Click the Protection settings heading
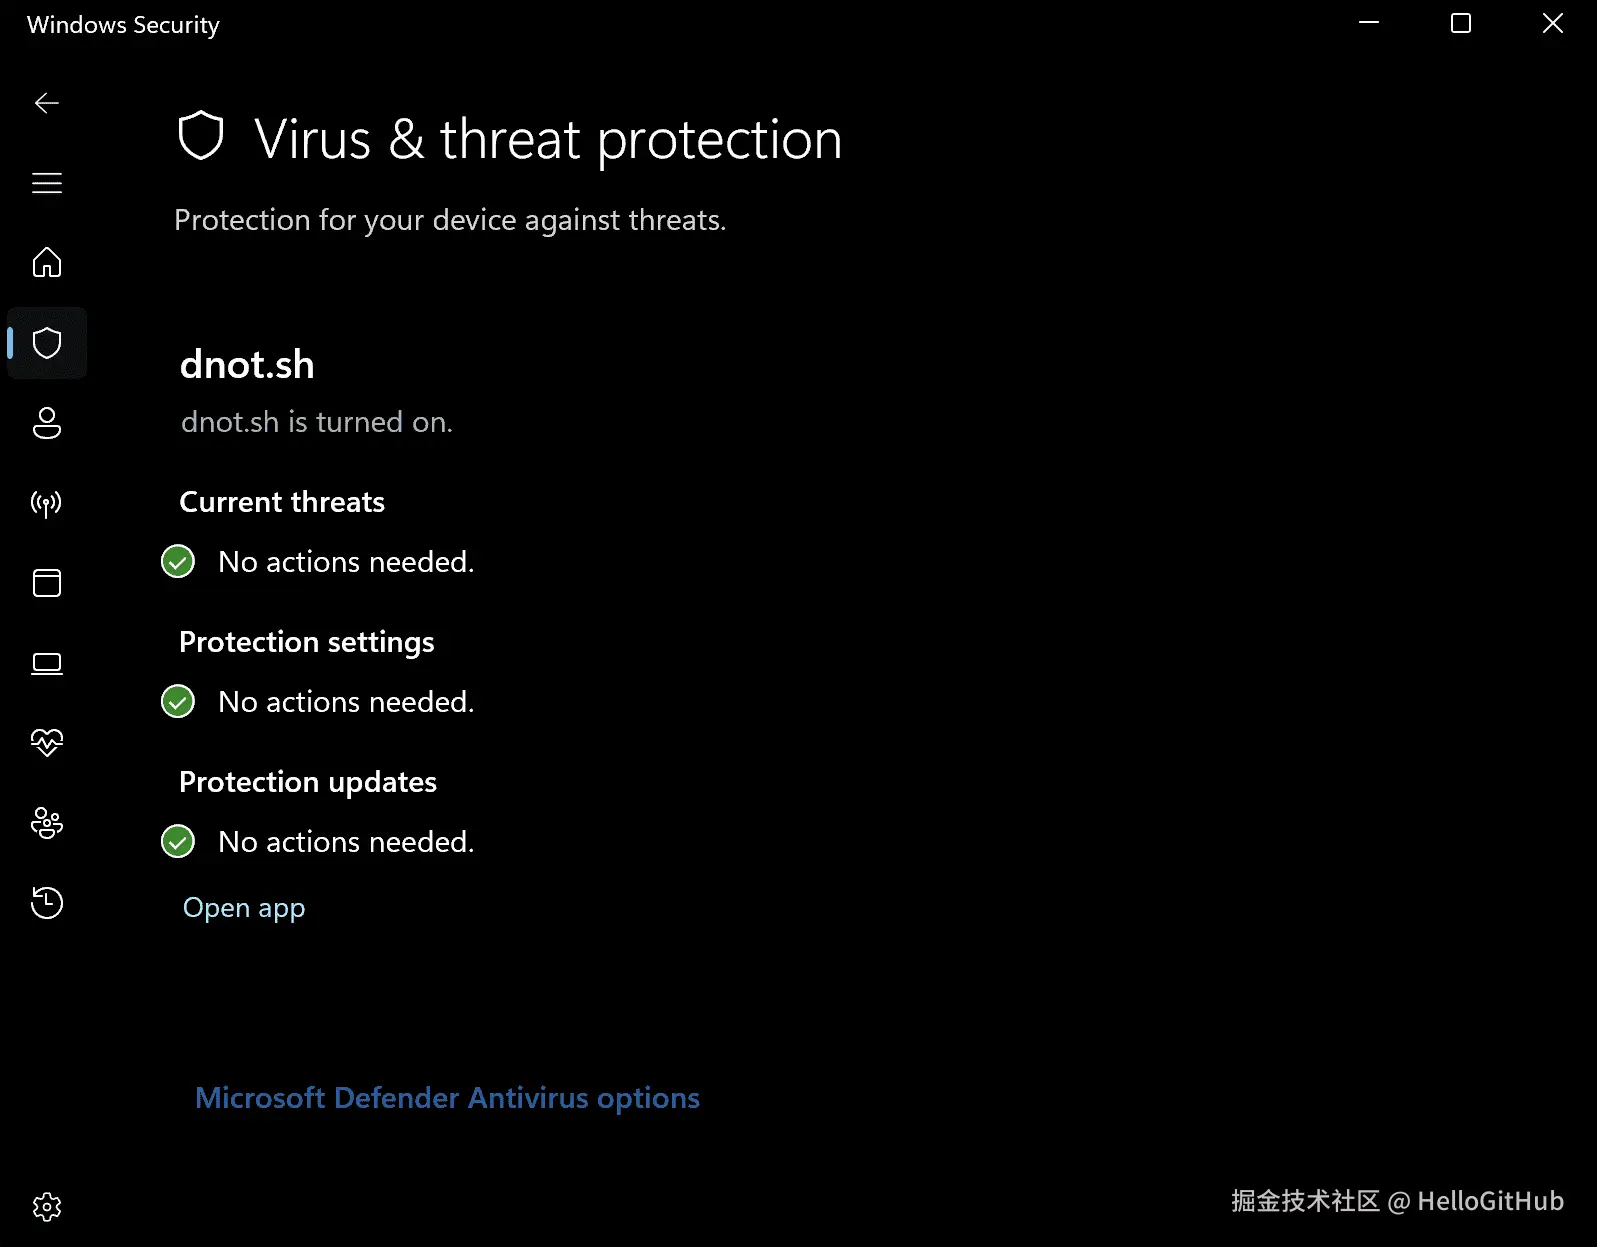The width and height of the screenshot is (1597, 1247). click(307, 642)
